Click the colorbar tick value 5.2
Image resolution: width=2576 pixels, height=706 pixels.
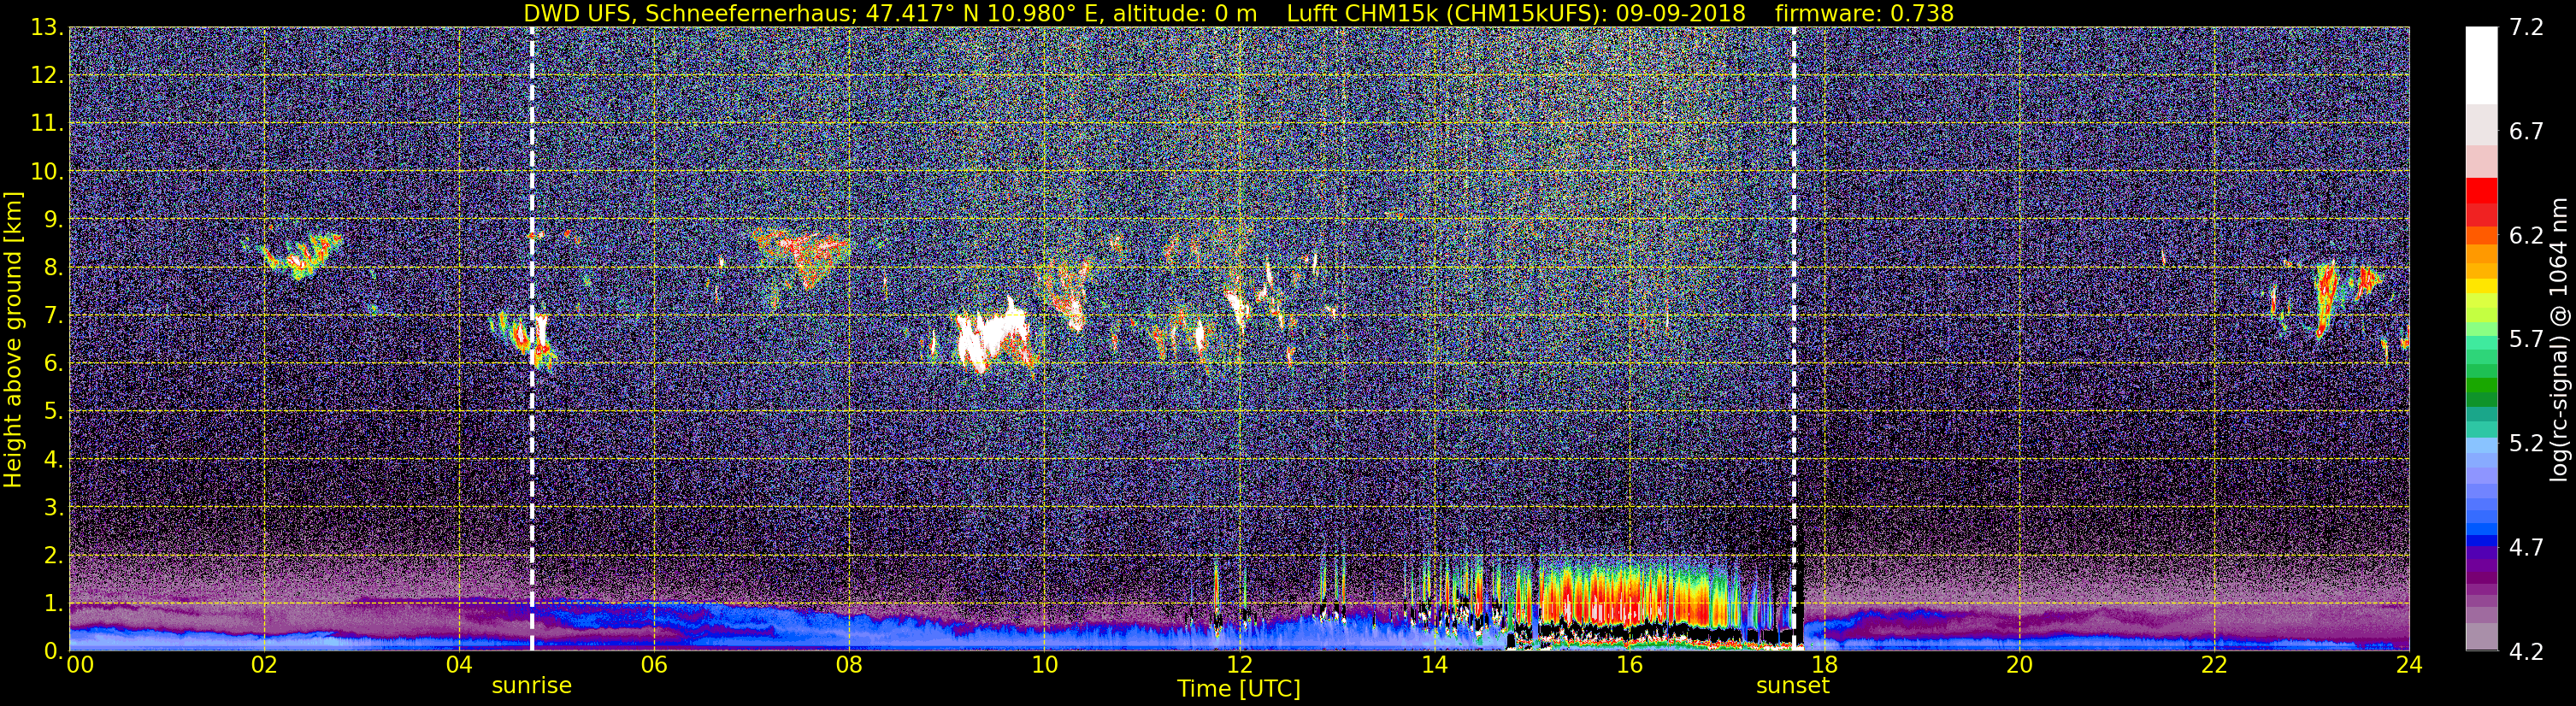(x=2526, y=443)
